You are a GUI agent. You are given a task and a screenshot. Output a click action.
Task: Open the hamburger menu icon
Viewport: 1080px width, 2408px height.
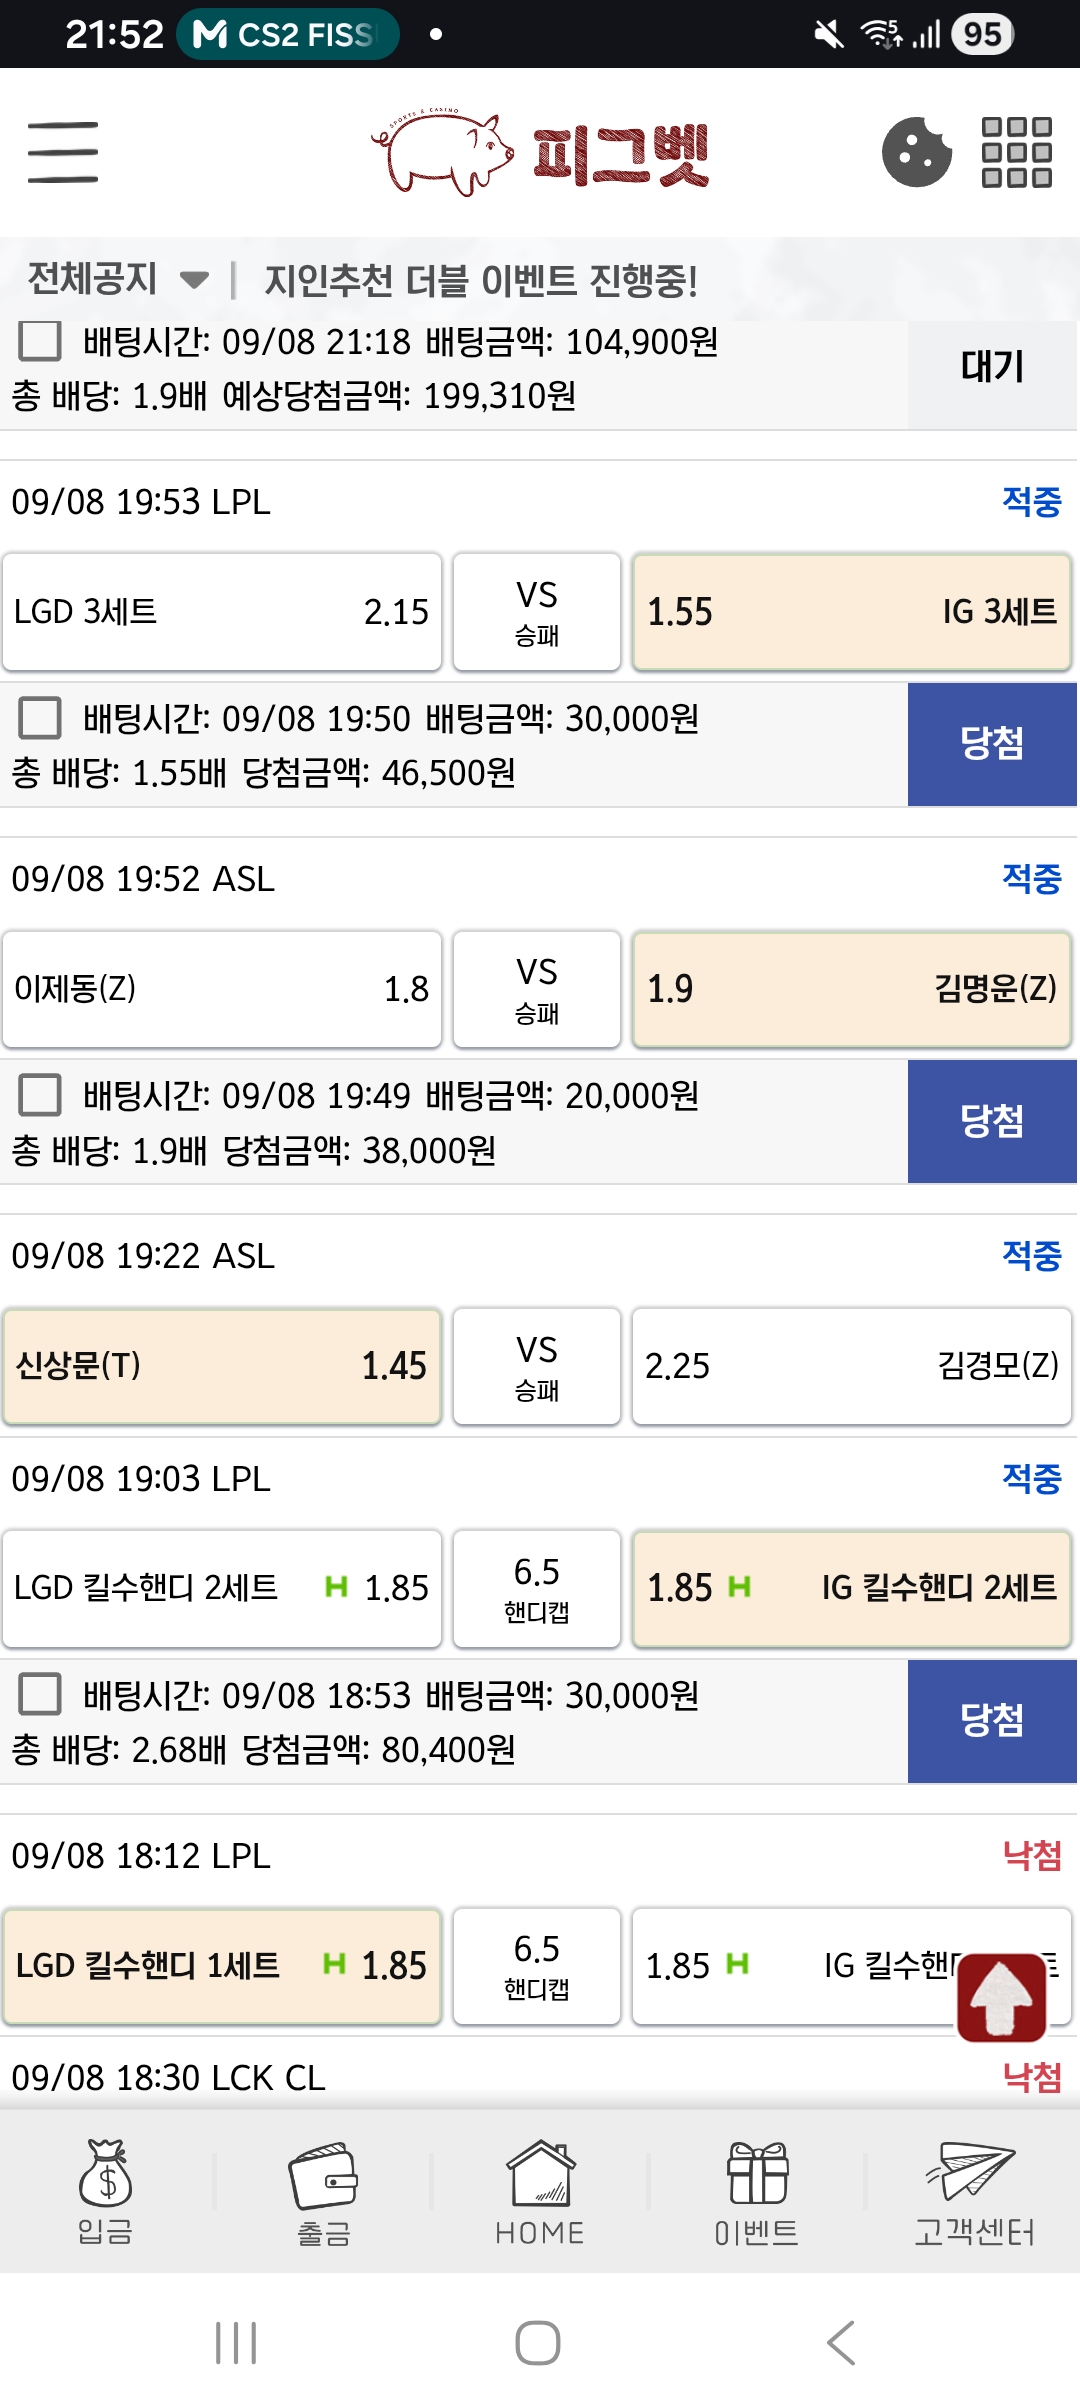pos(63,152)
